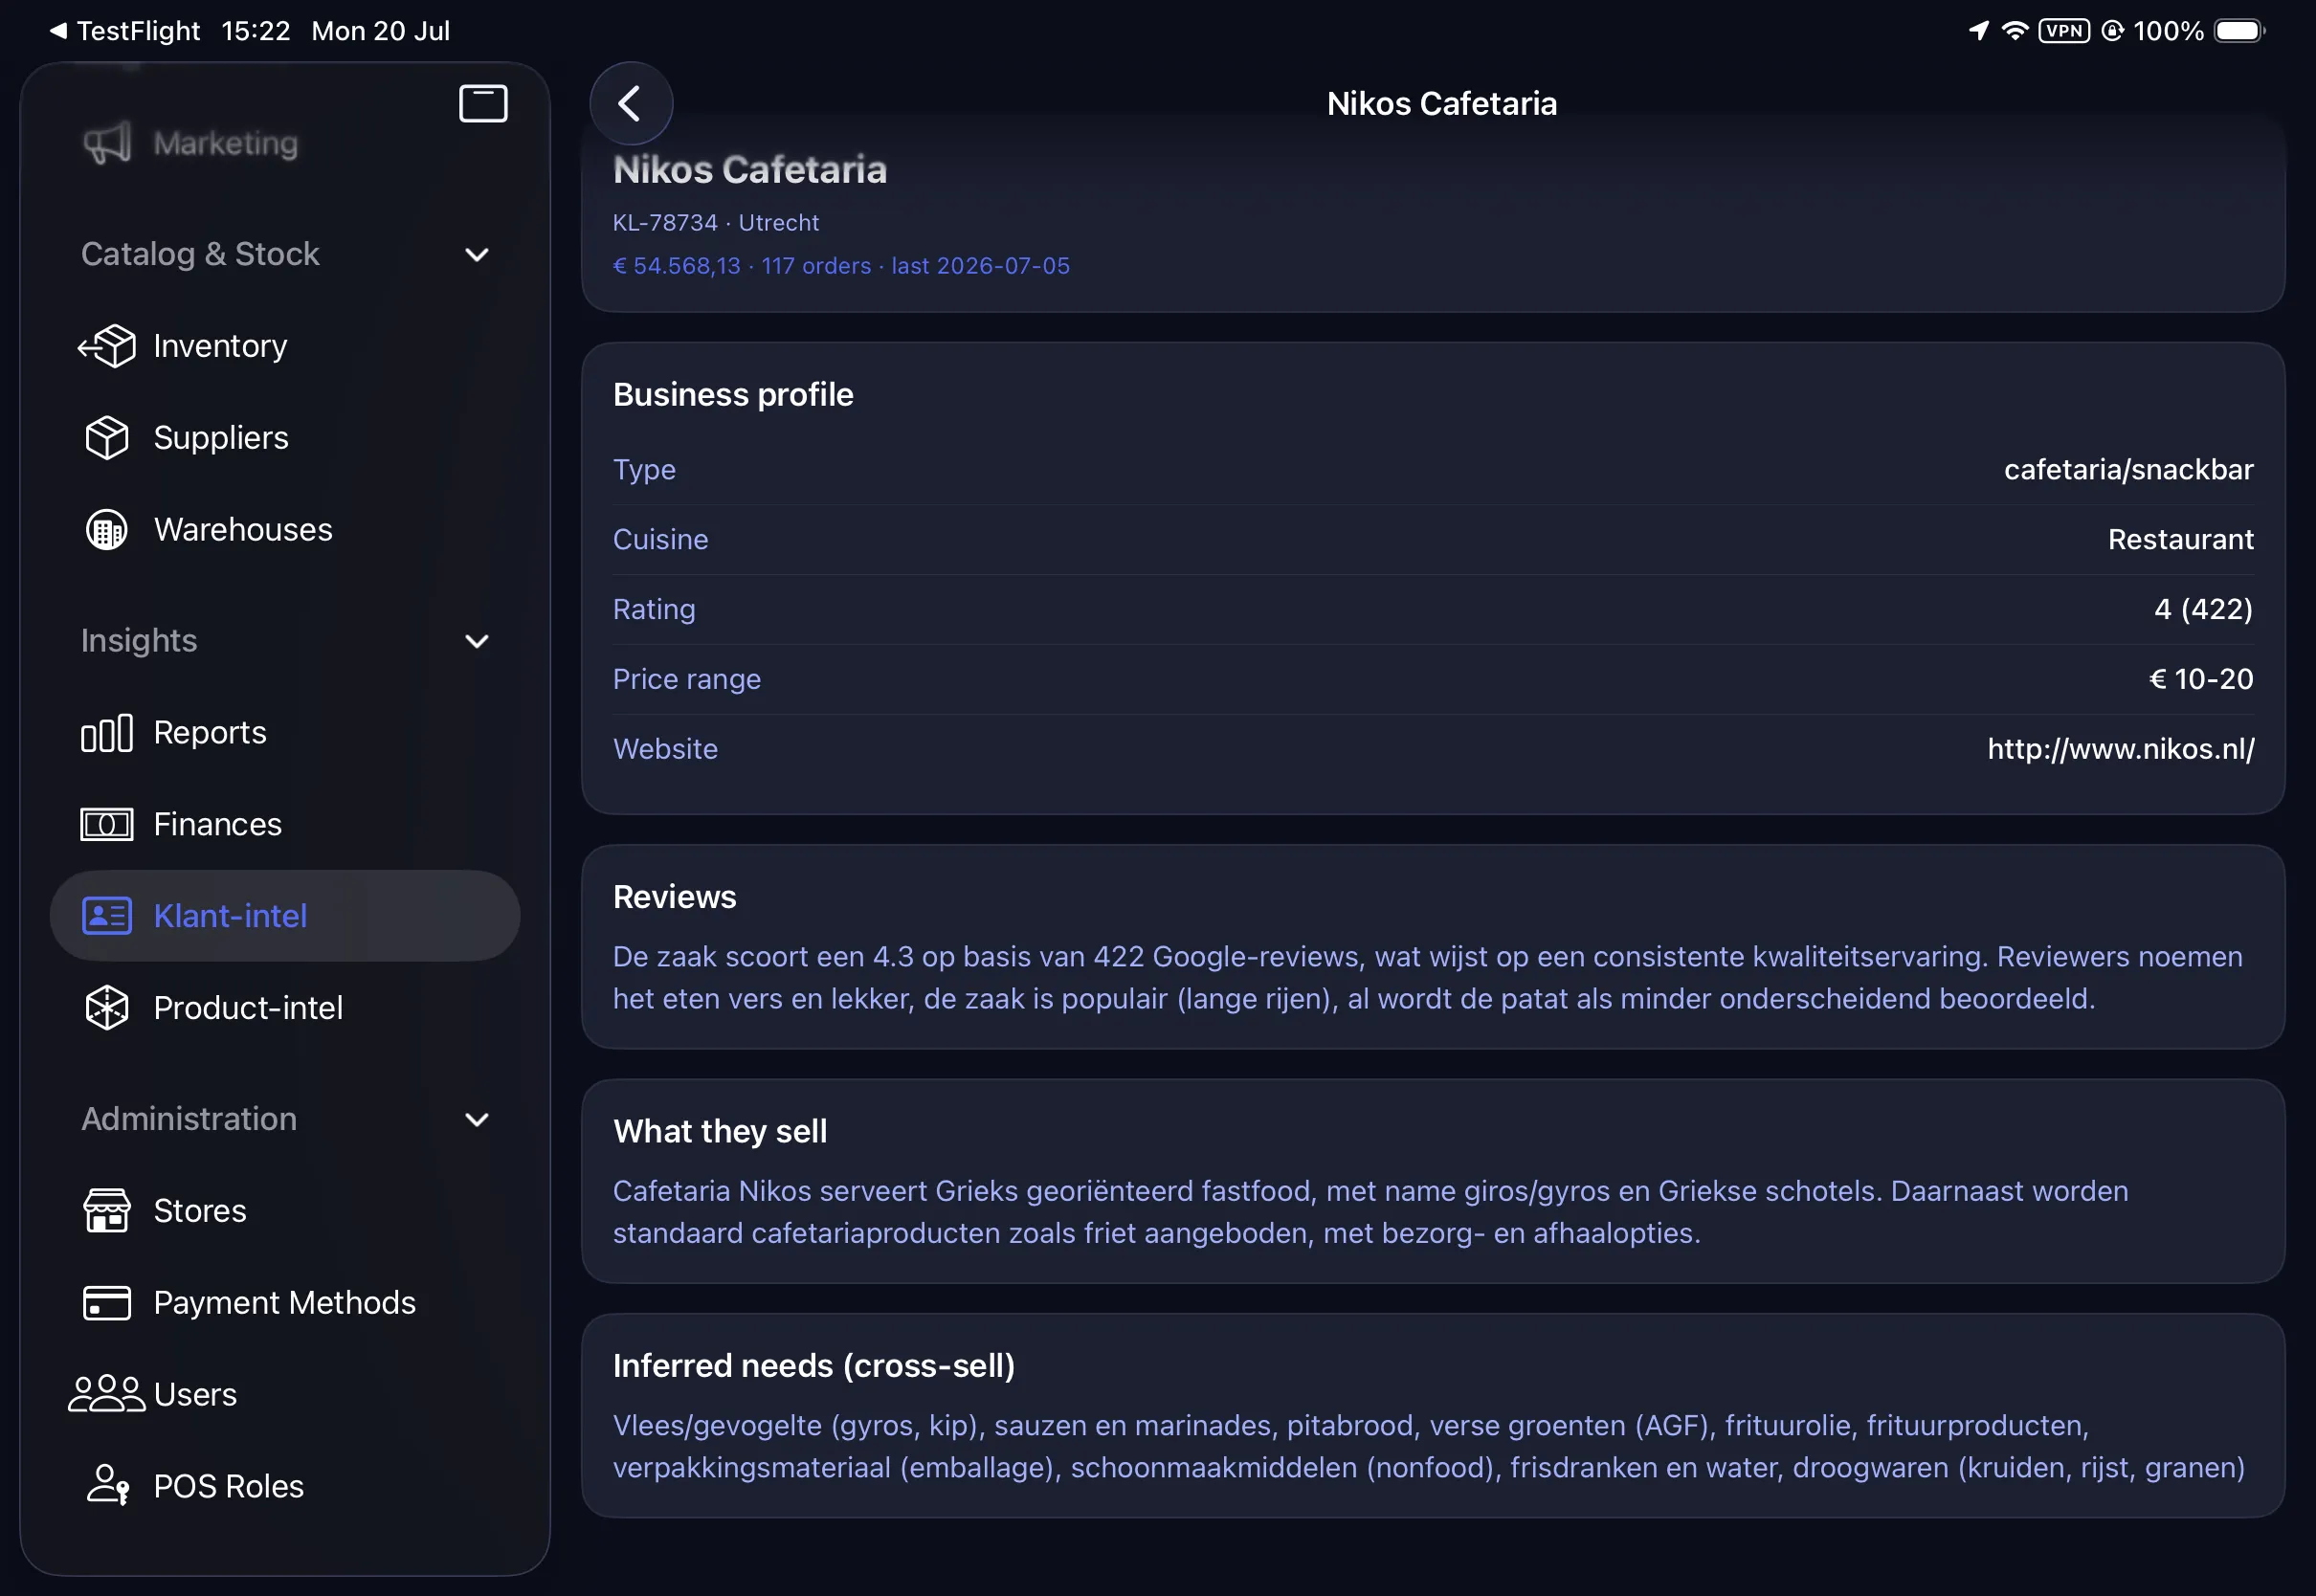Click the Warehouses building icon
Viewport: 2316px width, 1596px height.
coord(107,530)
